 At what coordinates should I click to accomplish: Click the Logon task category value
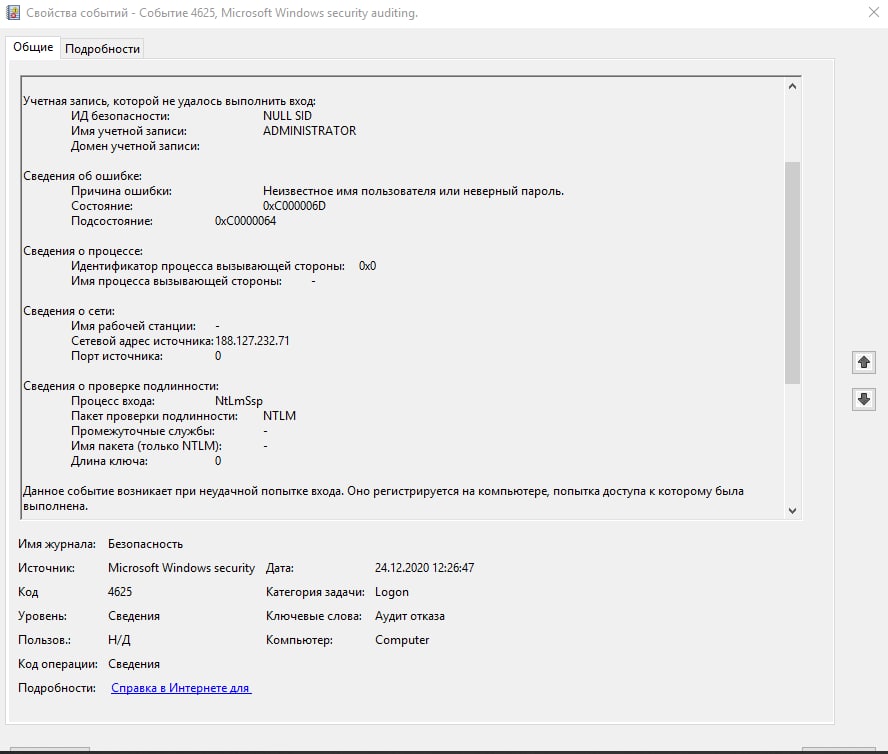pyautogui.click(x=392, y=592)
